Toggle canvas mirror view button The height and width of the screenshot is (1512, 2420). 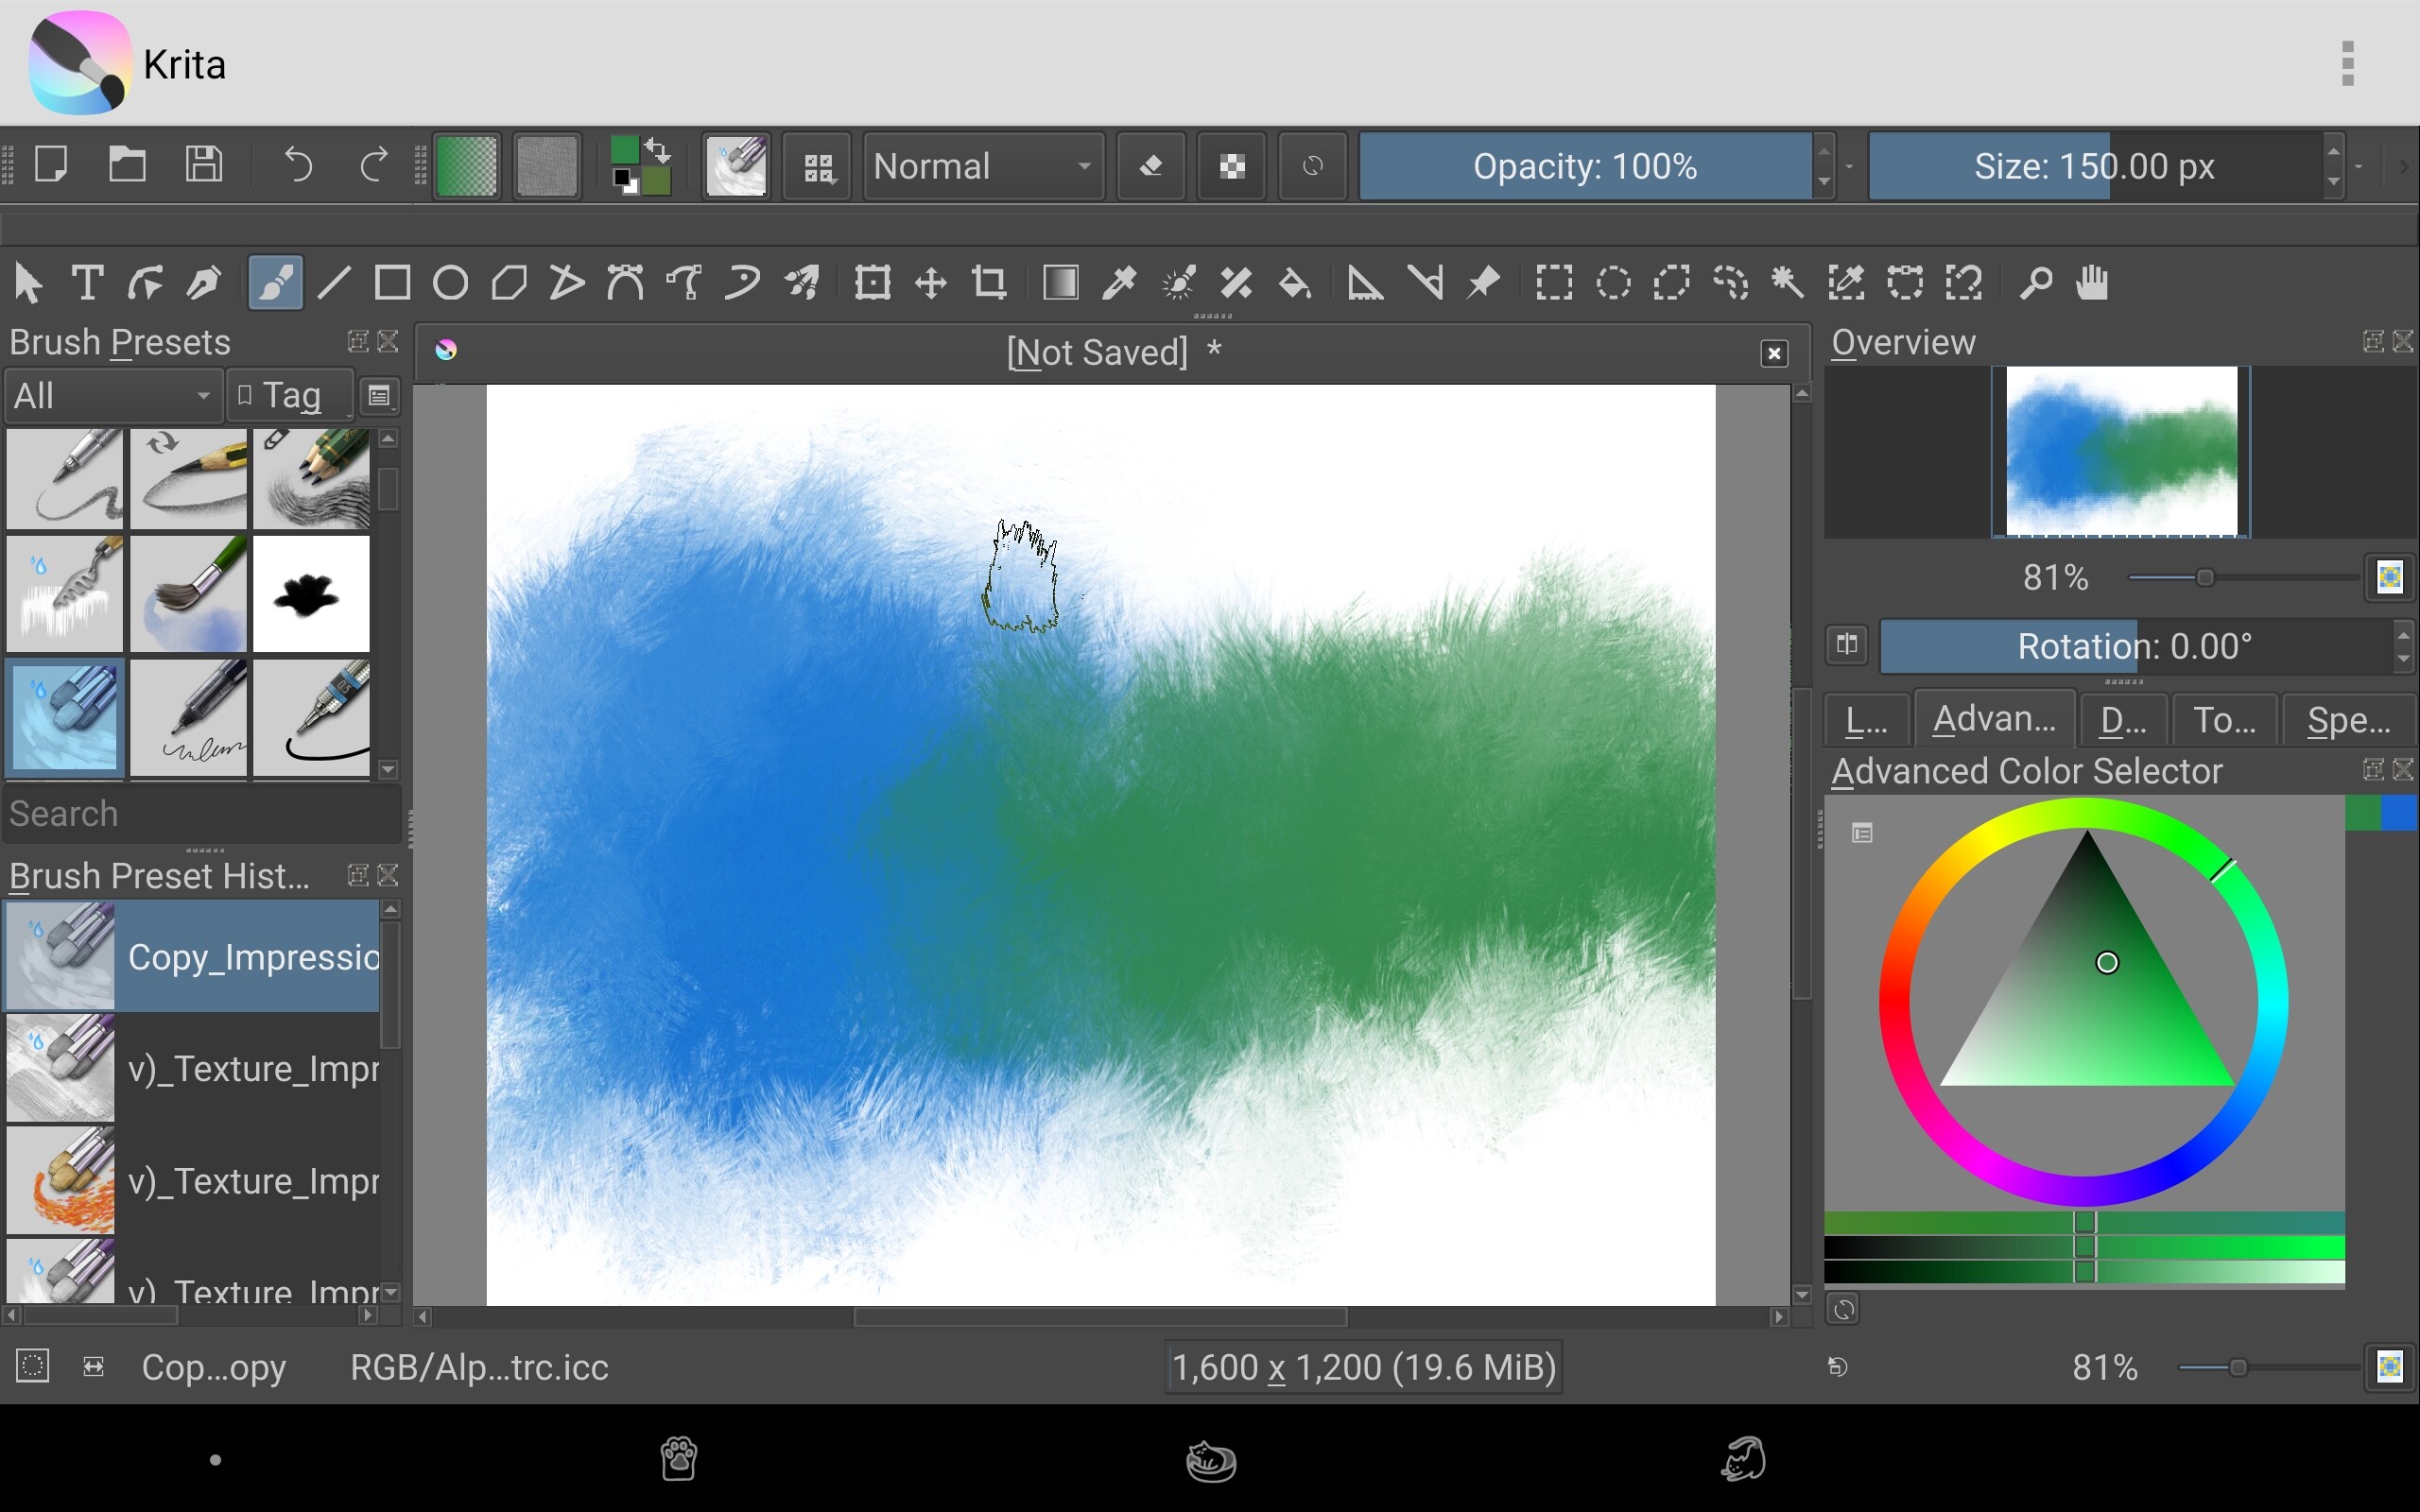(x=1846, y=645)
